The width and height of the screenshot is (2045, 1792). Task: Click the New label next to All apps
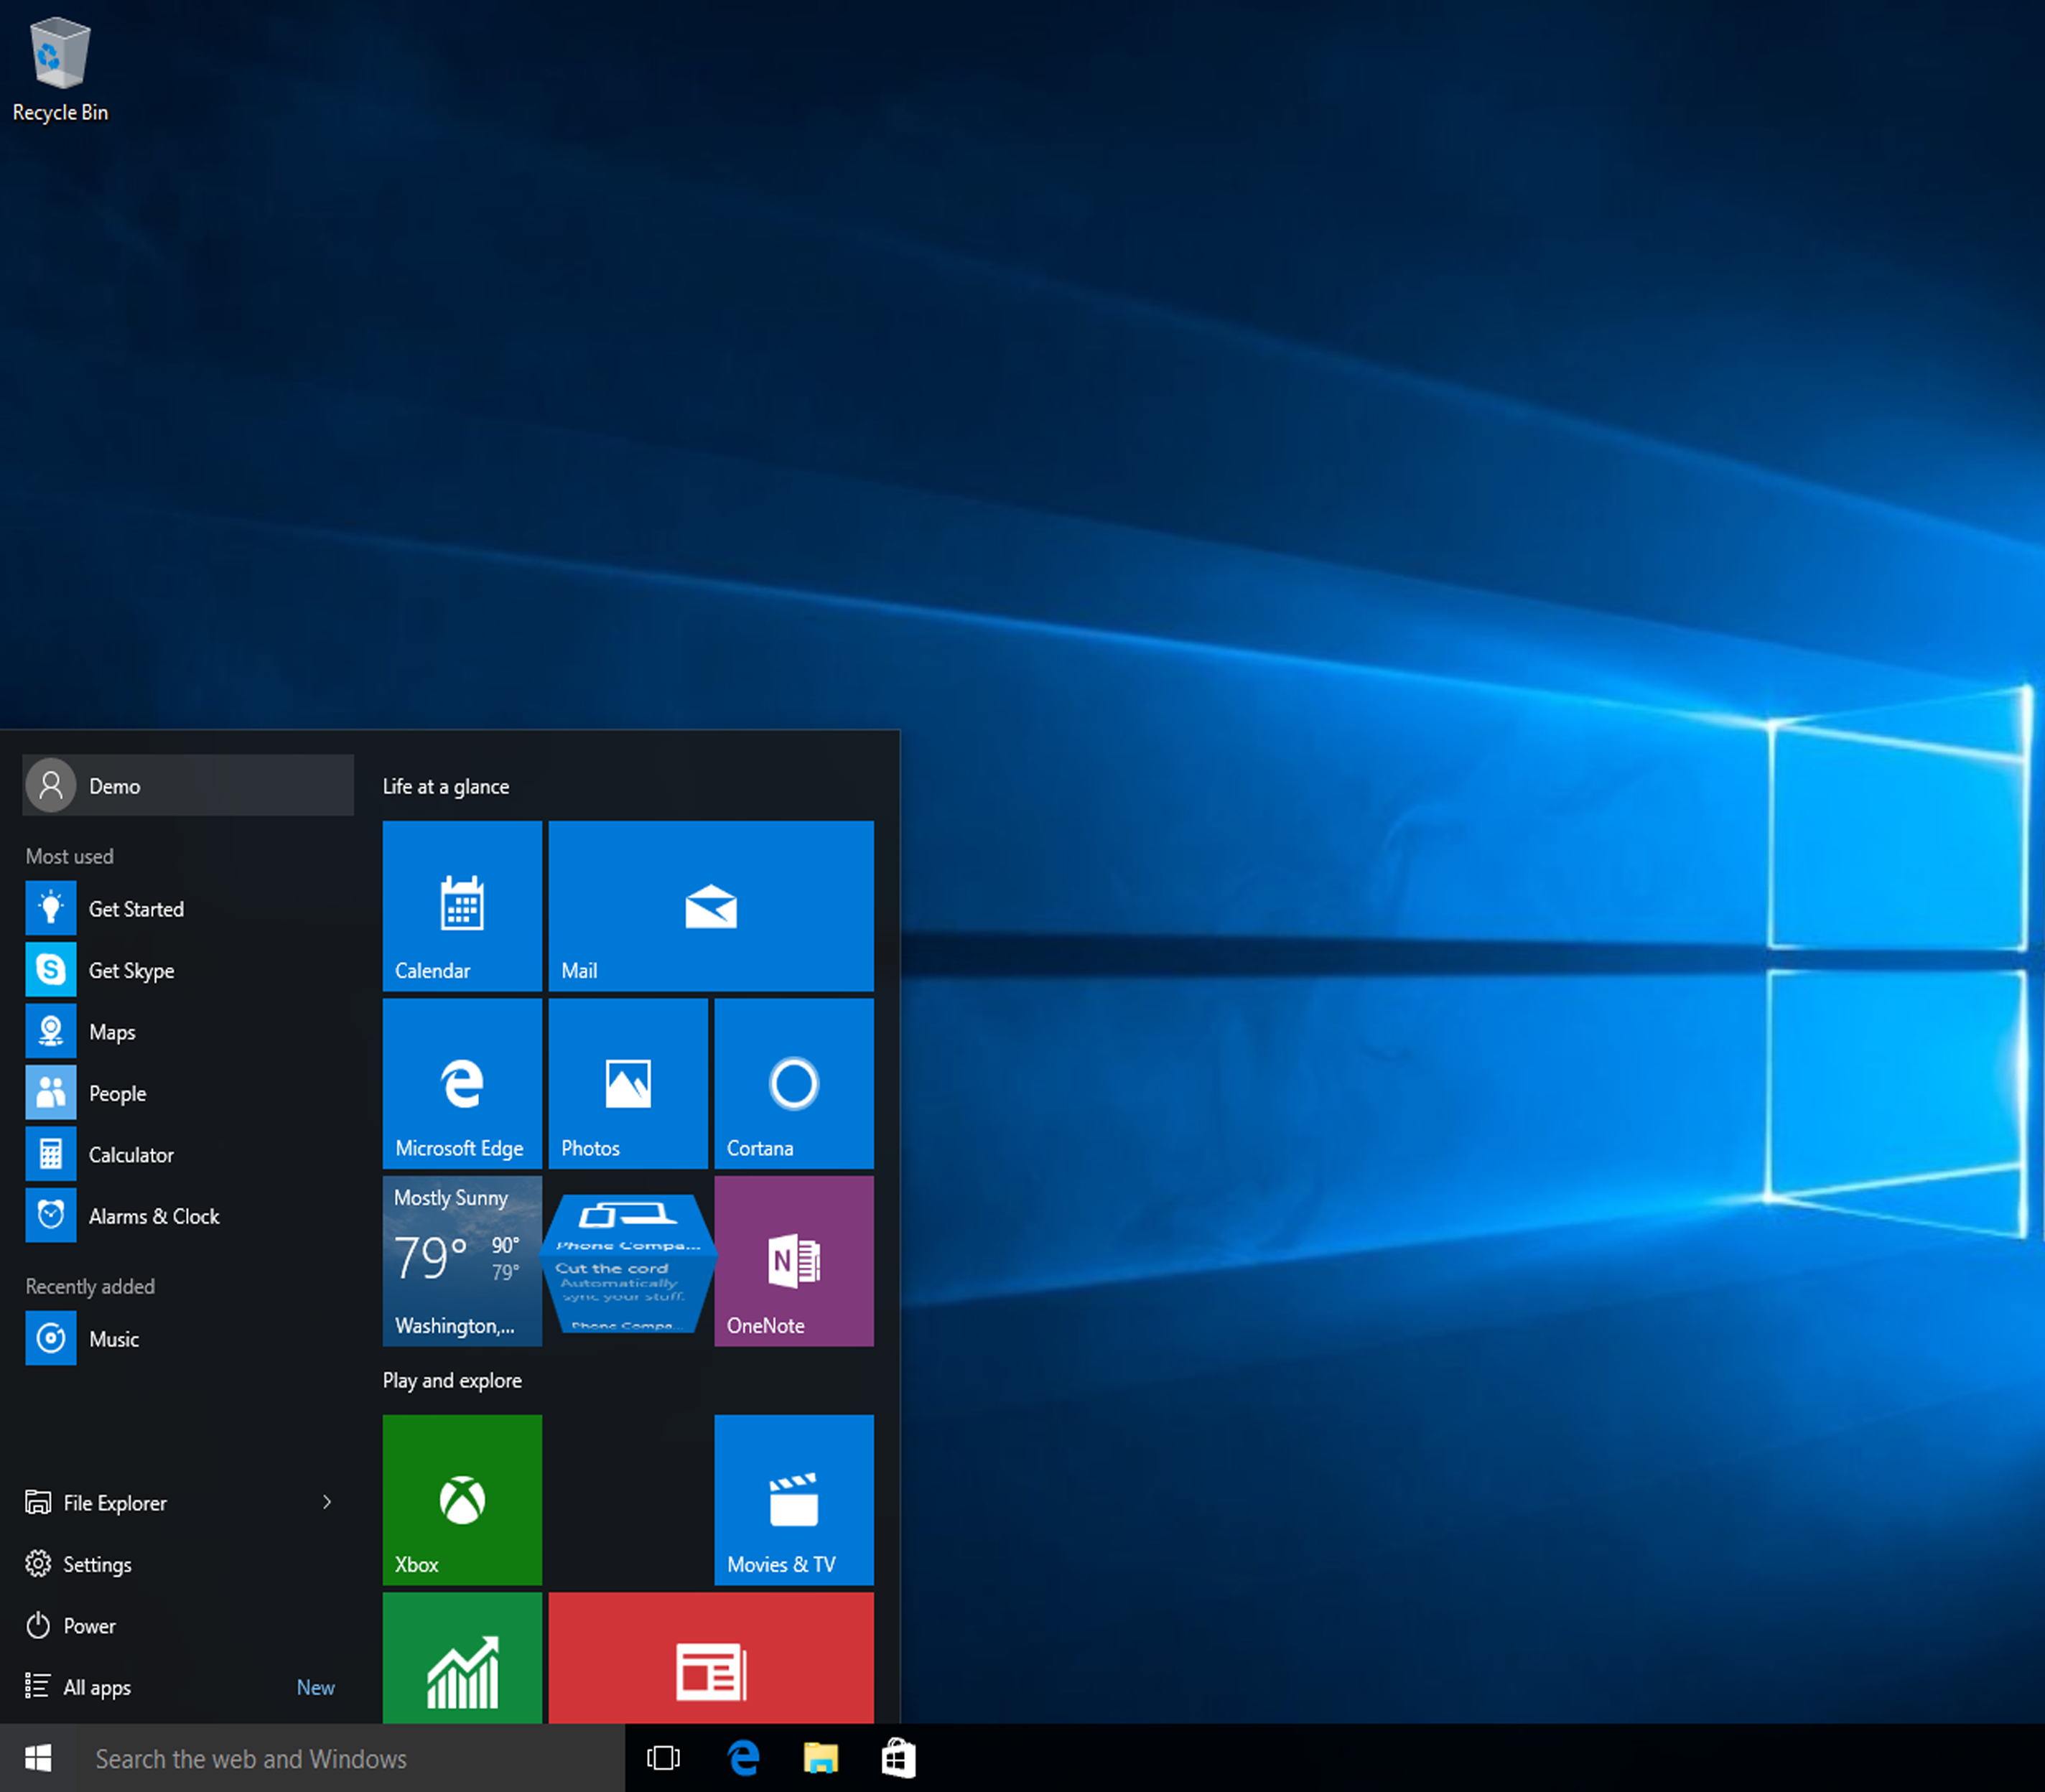pos(315,1687)
